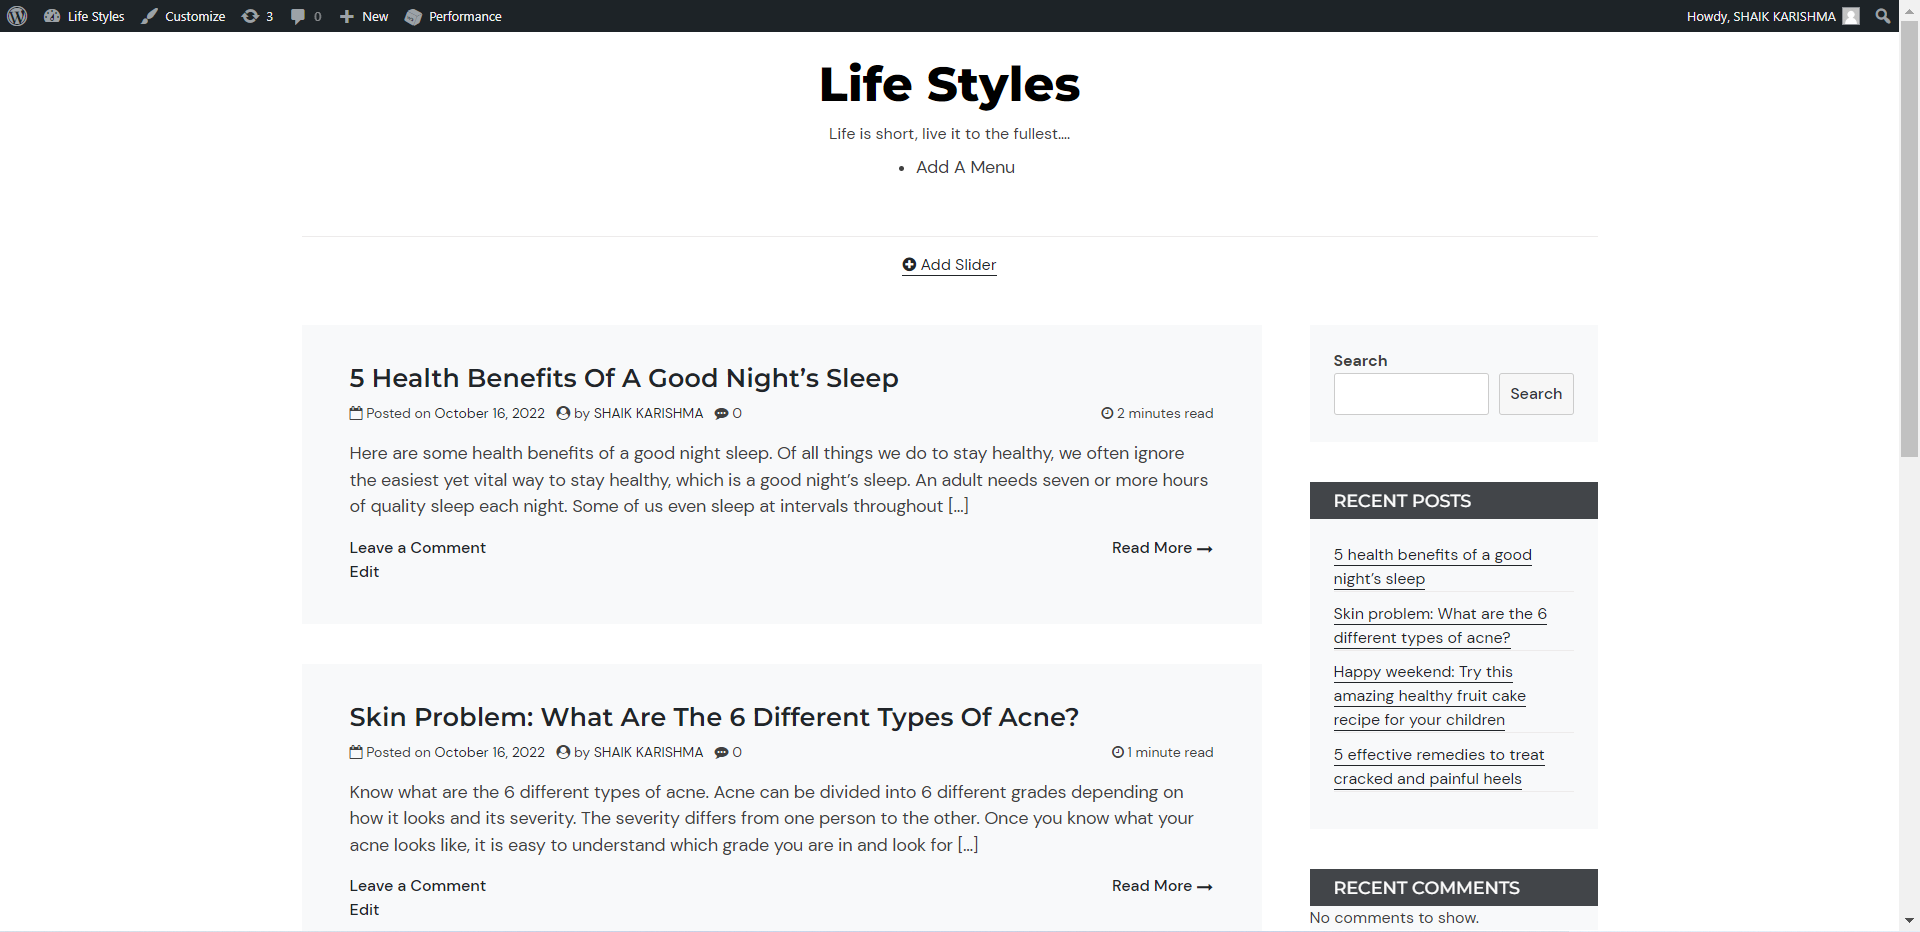1920x932 pixels.
Task: Click author SHAIK KARISHMA on acne post
Action: click(648, 752)
